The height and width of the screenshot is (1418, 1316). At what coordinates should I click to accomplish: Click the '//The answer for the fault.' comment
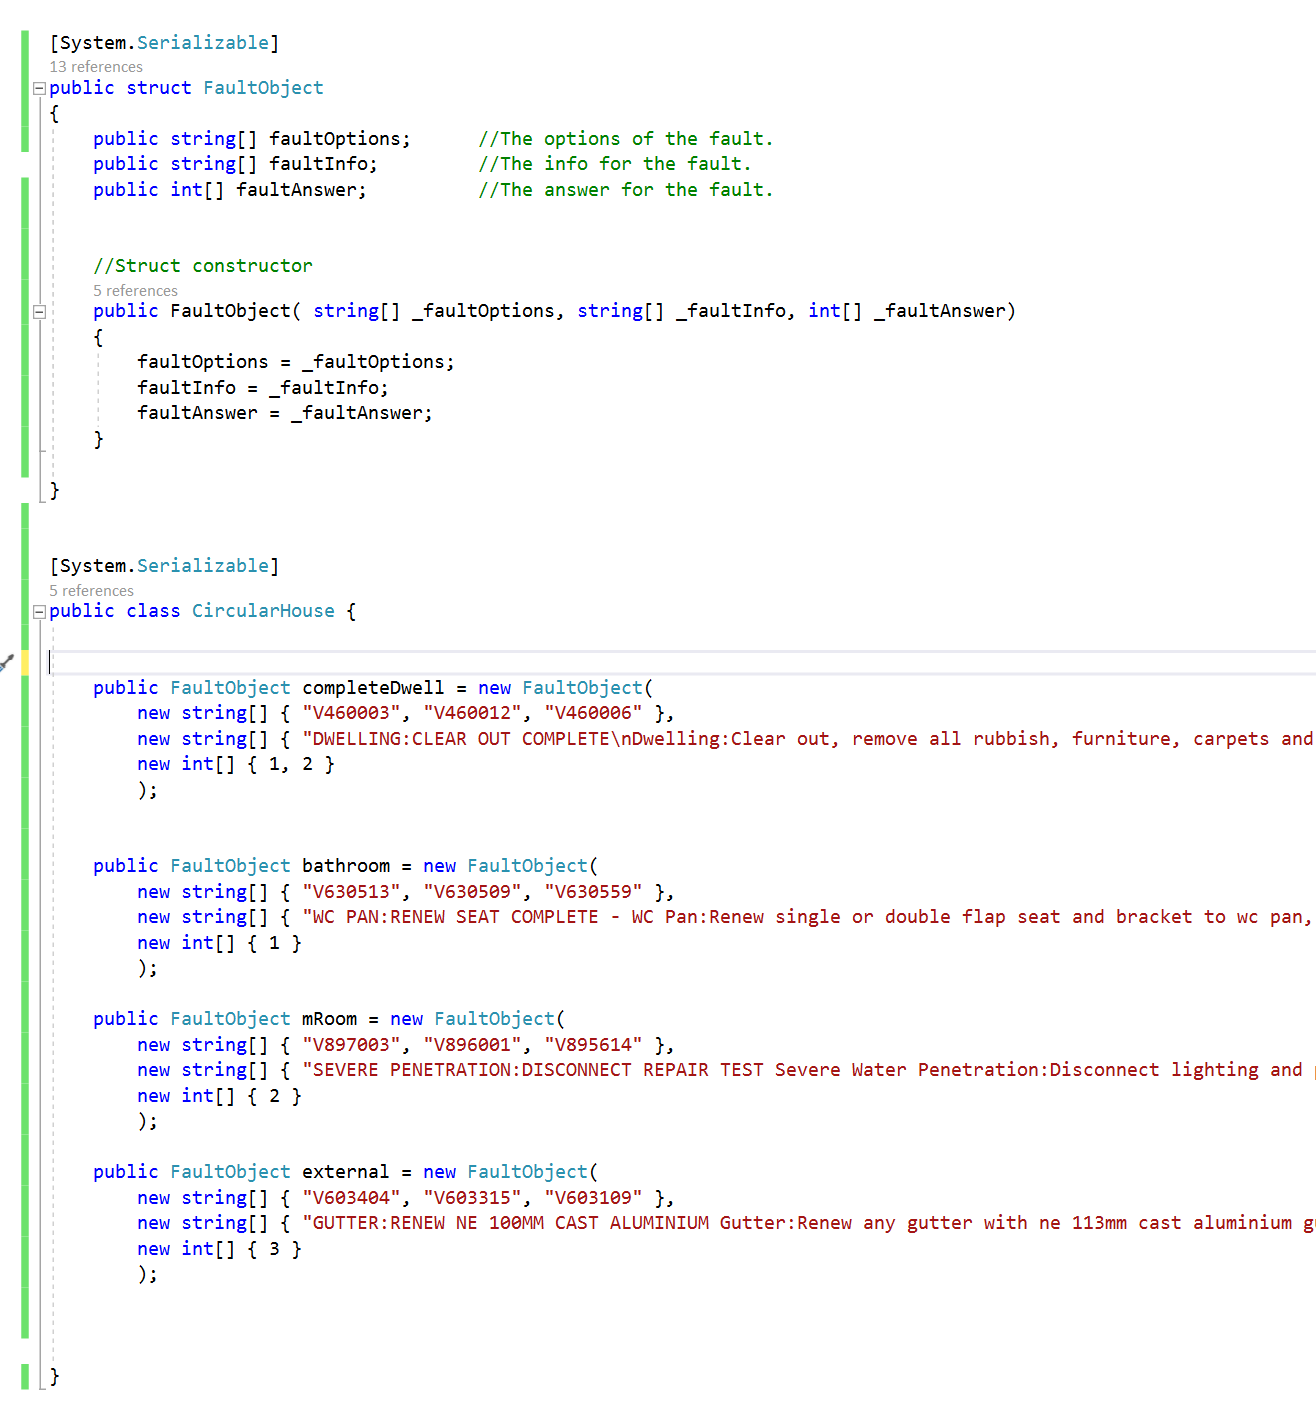[626, 190]
